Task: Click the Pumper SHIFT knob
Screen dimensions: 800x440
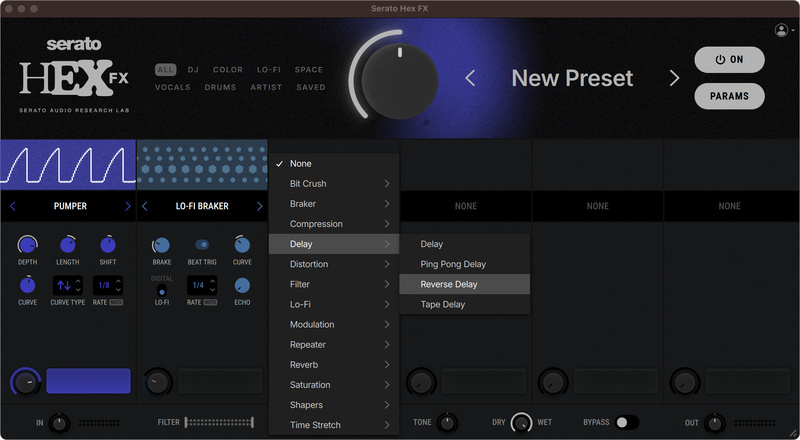Action: [108, 245]
